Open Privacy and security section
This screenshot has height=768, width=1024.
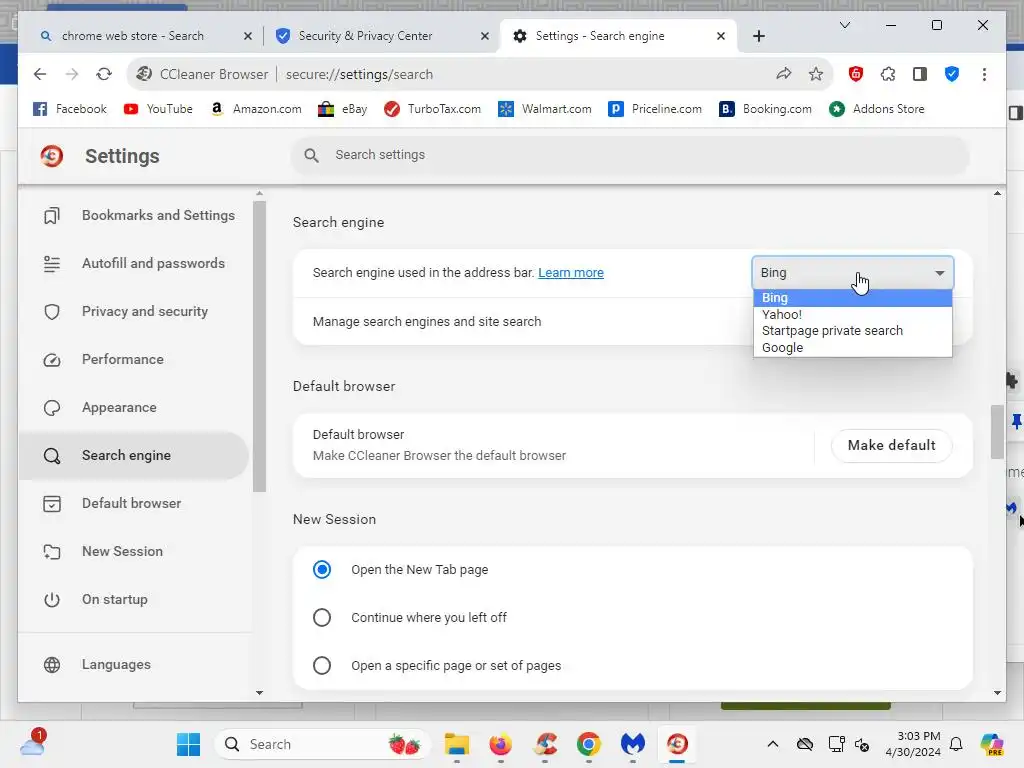pyautogui.click(x=135, y=312)
